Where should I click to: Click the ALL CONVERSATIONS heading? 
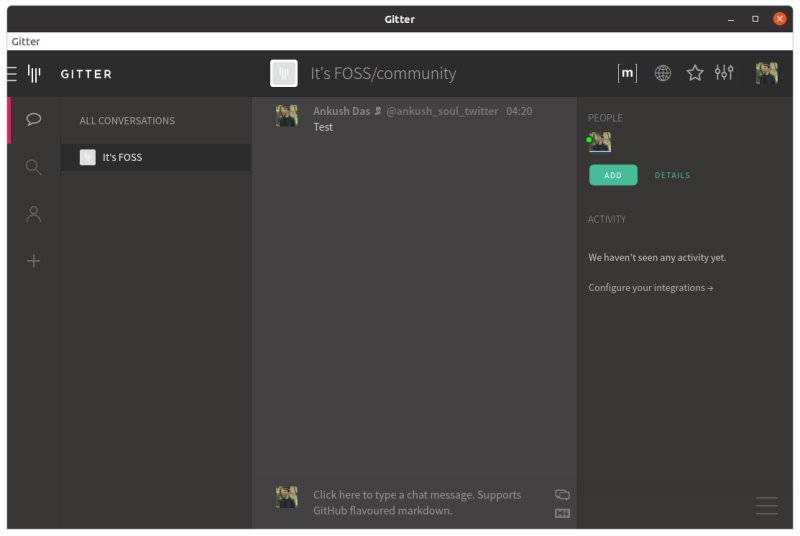[127, 121]
